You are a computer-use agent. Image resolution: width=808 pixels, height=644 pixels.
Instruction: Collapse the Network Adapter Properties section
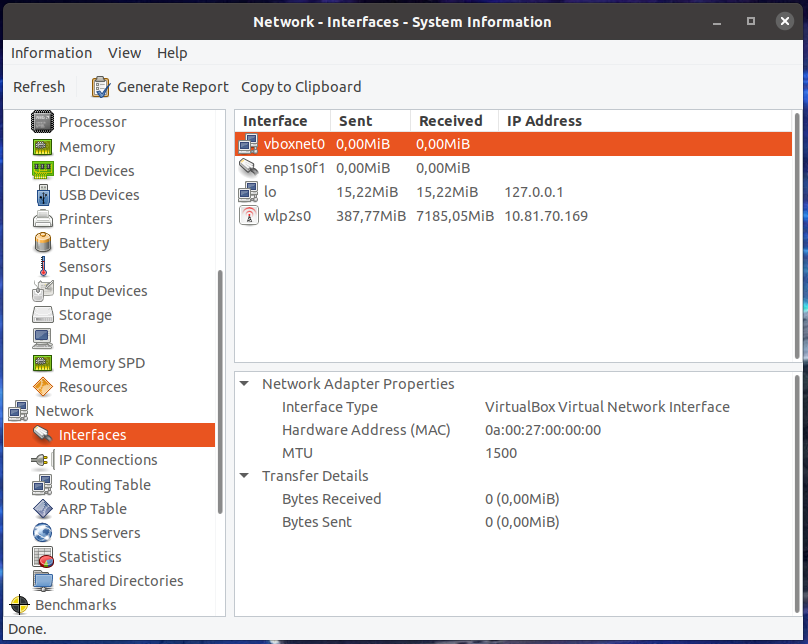pos(245,384)
